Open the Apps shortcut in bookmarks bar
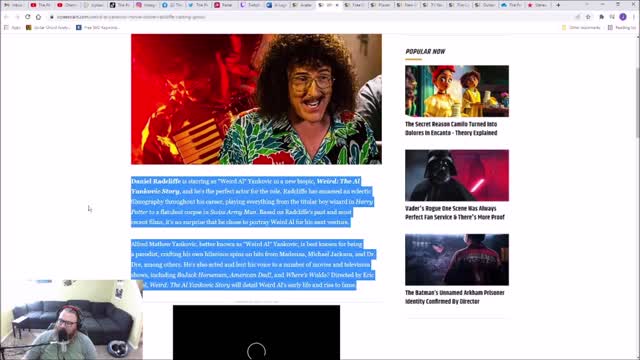The image size is (640, 360). [x=12, y=27]
